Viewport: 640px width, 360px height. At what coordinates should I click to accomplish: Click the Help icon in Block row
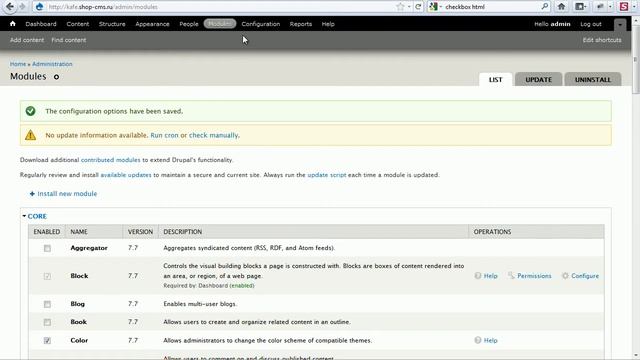pyautogui.click(x=478, y=276)
